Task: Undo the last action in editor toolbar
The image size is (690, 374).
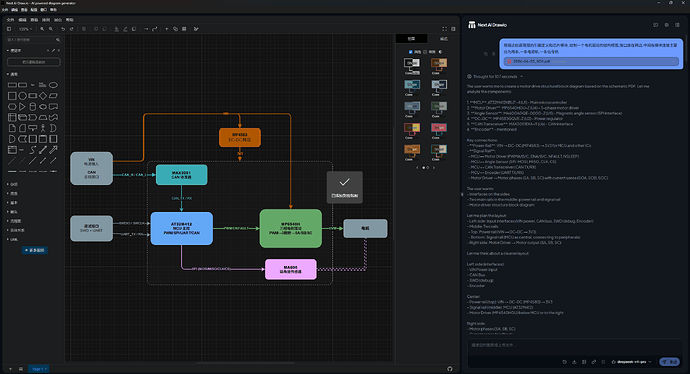Action: (x=63, y=29)
